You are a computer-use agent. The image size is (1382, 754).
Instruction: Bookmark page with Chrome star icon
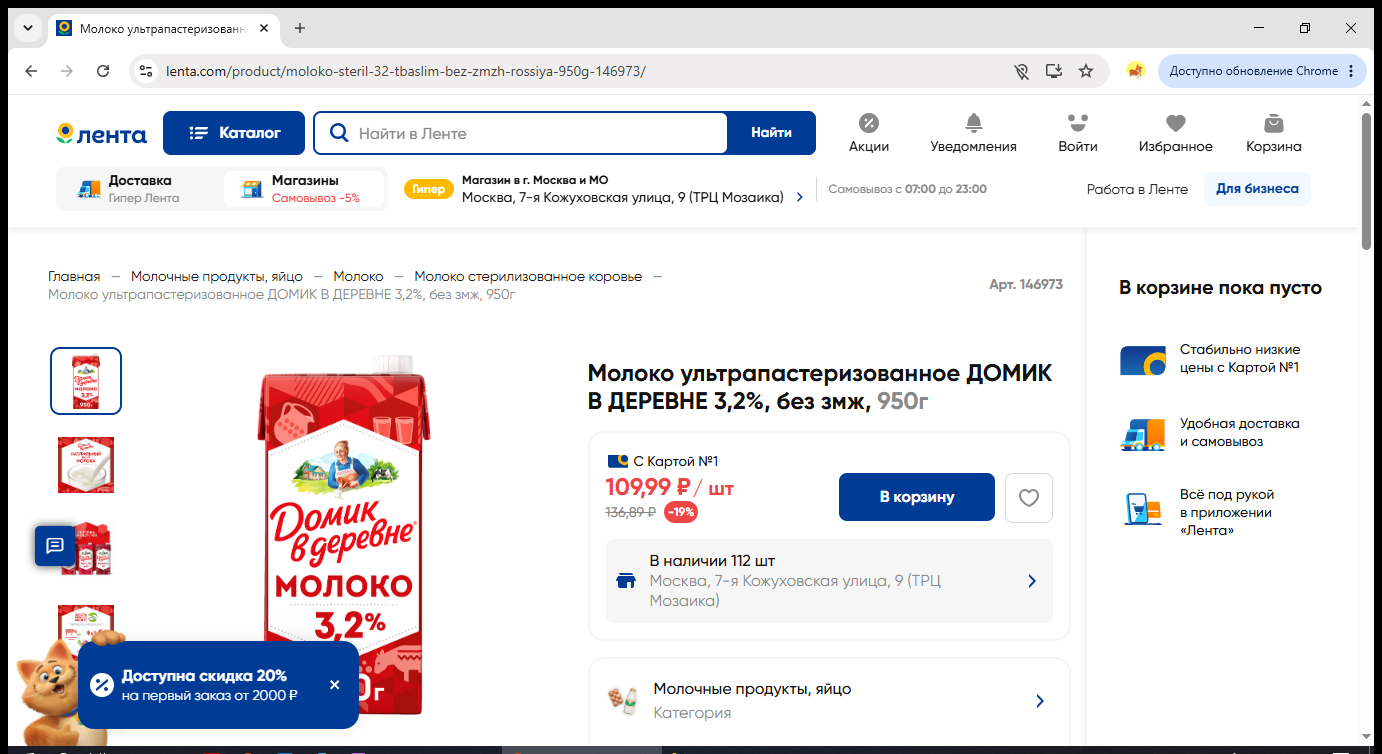[1086, 71]
